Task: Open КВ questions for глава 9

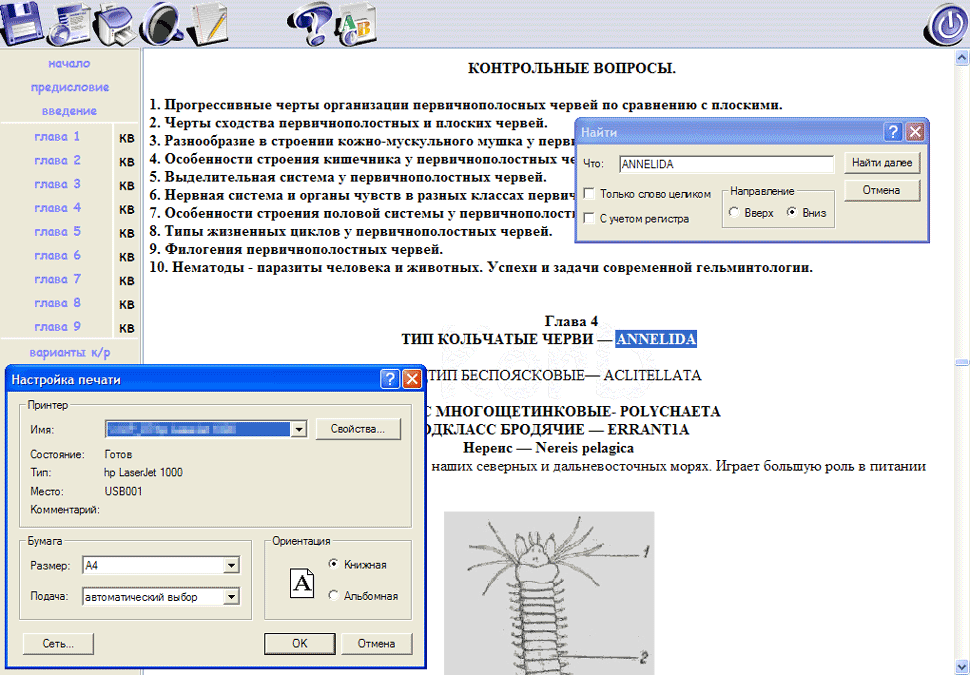Action: click(127, 328)
